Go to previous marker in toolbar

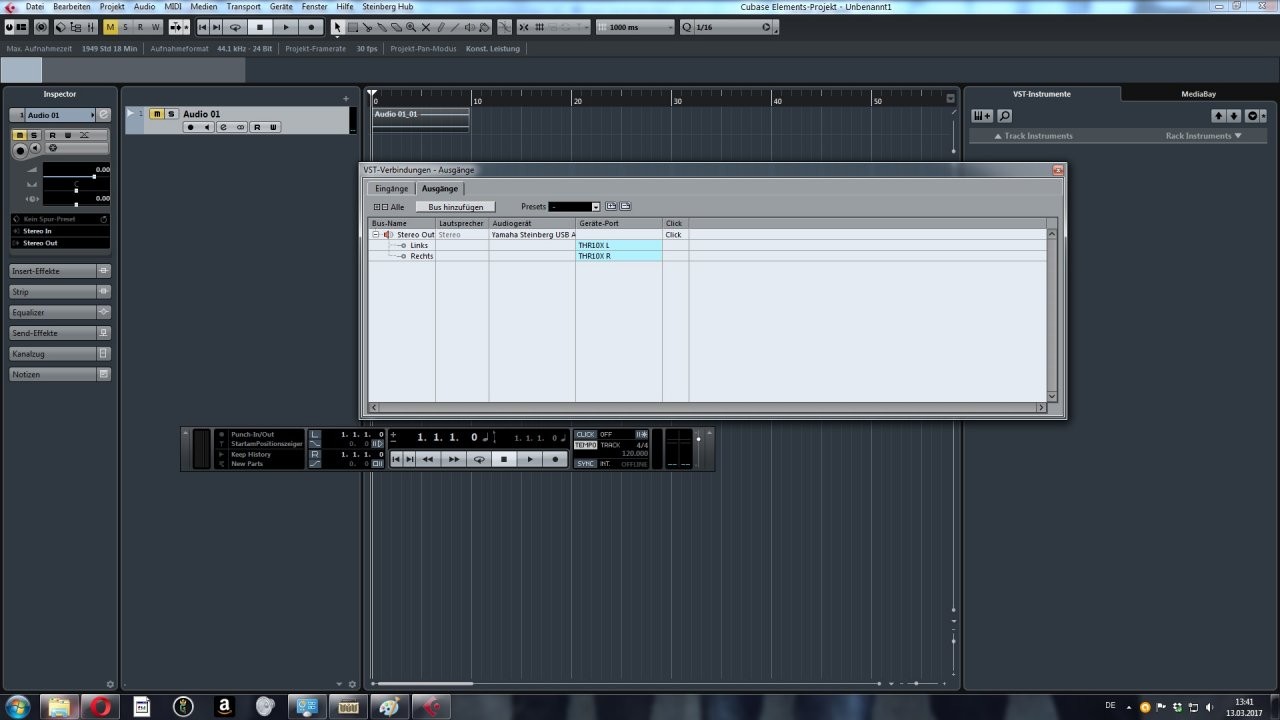[x=203, y=27]
